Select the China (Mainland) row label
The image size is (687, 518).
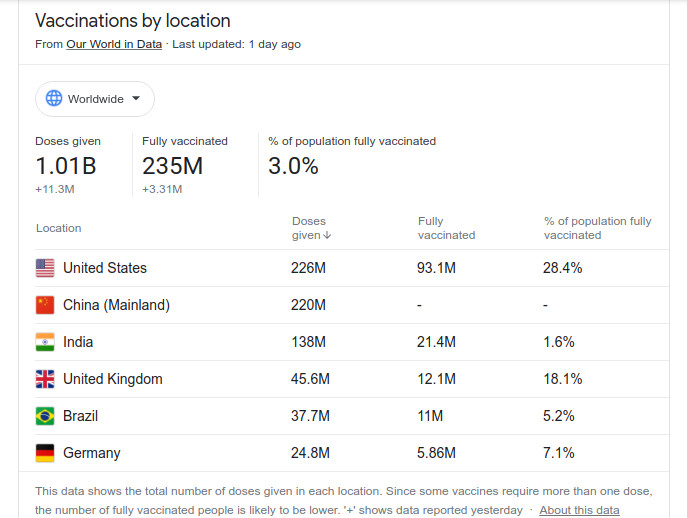[116, 305]
